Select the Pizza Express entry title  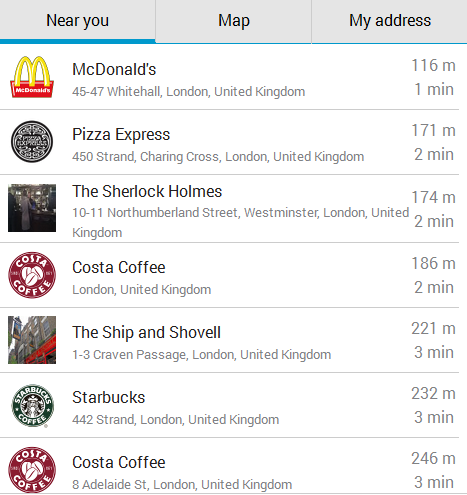click(x=121, y=135)
